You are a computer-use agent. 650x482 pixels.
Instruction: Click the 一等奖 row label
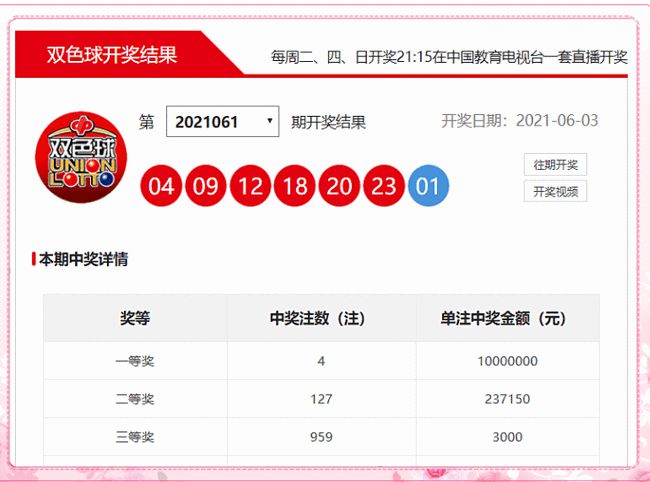pyautogui.click(x=135, y=361)
